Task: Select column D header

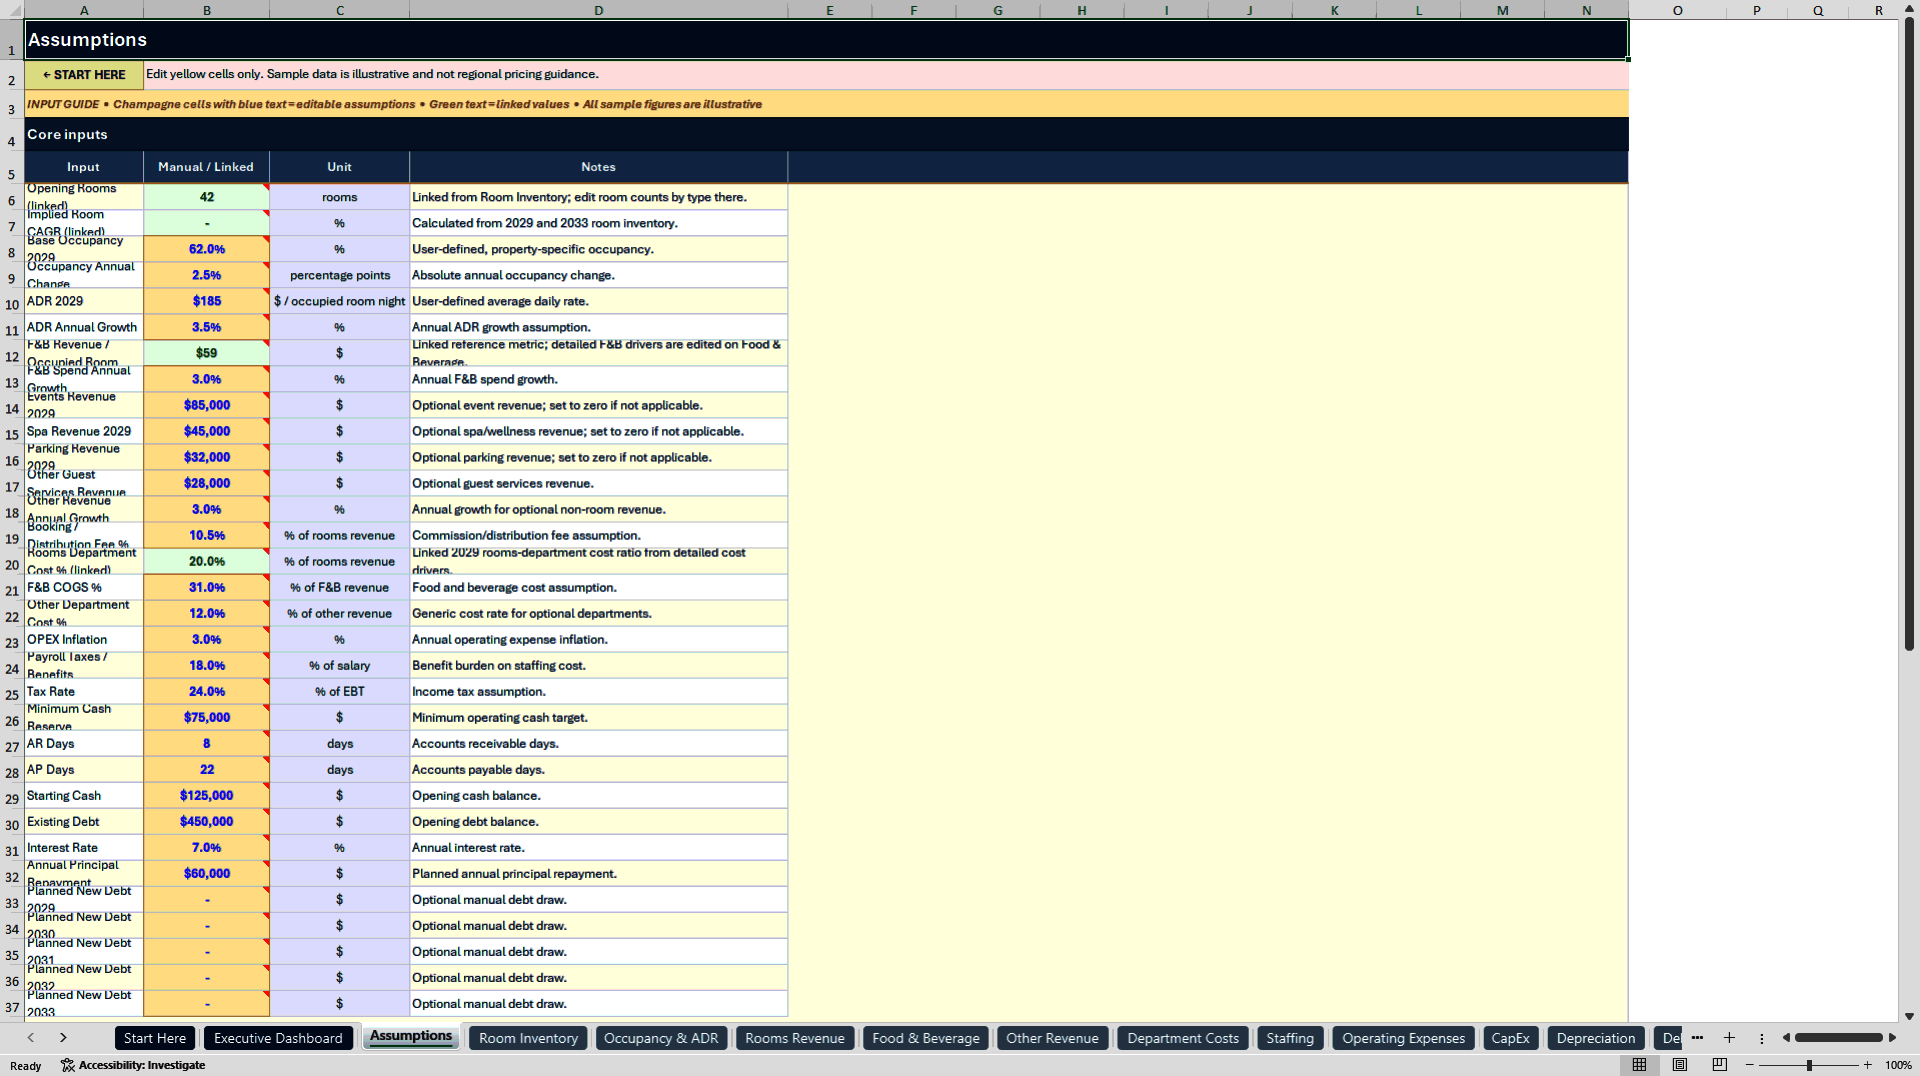Action: [x=598, y=10]
